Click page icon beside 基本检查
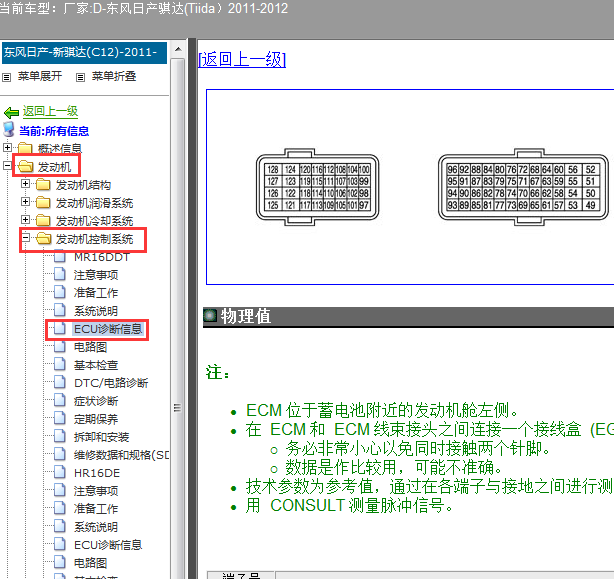The height and width of the screenshot is (579, 614). (x=60, y=364)
